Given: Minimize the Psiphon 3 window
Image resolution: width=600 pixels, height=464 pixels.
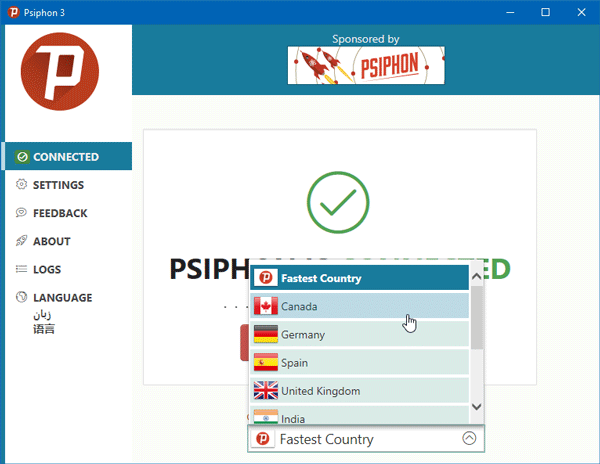Looking at the screenshot, I should [x=510, y=12].
